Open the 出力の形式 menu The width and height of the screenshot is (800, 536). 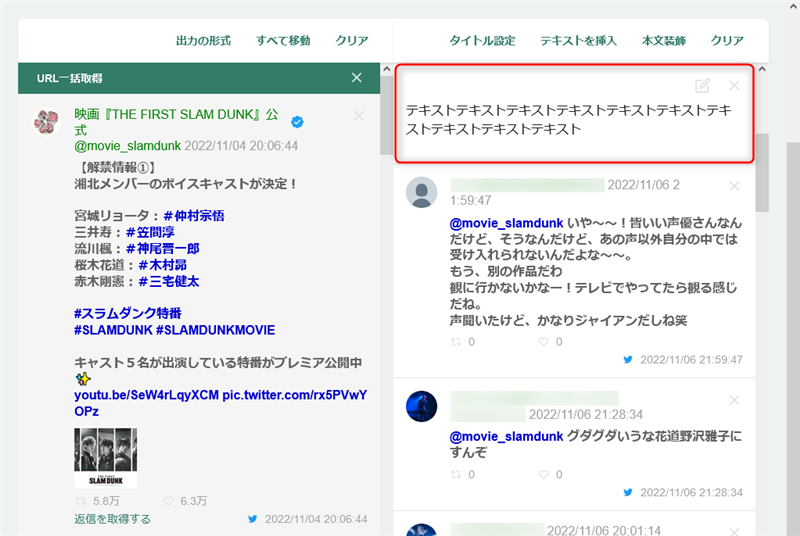coord(203,40)
